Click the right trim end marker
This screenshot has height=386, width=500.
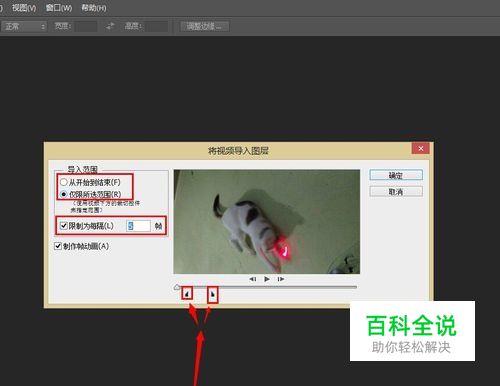coord(213,295)
